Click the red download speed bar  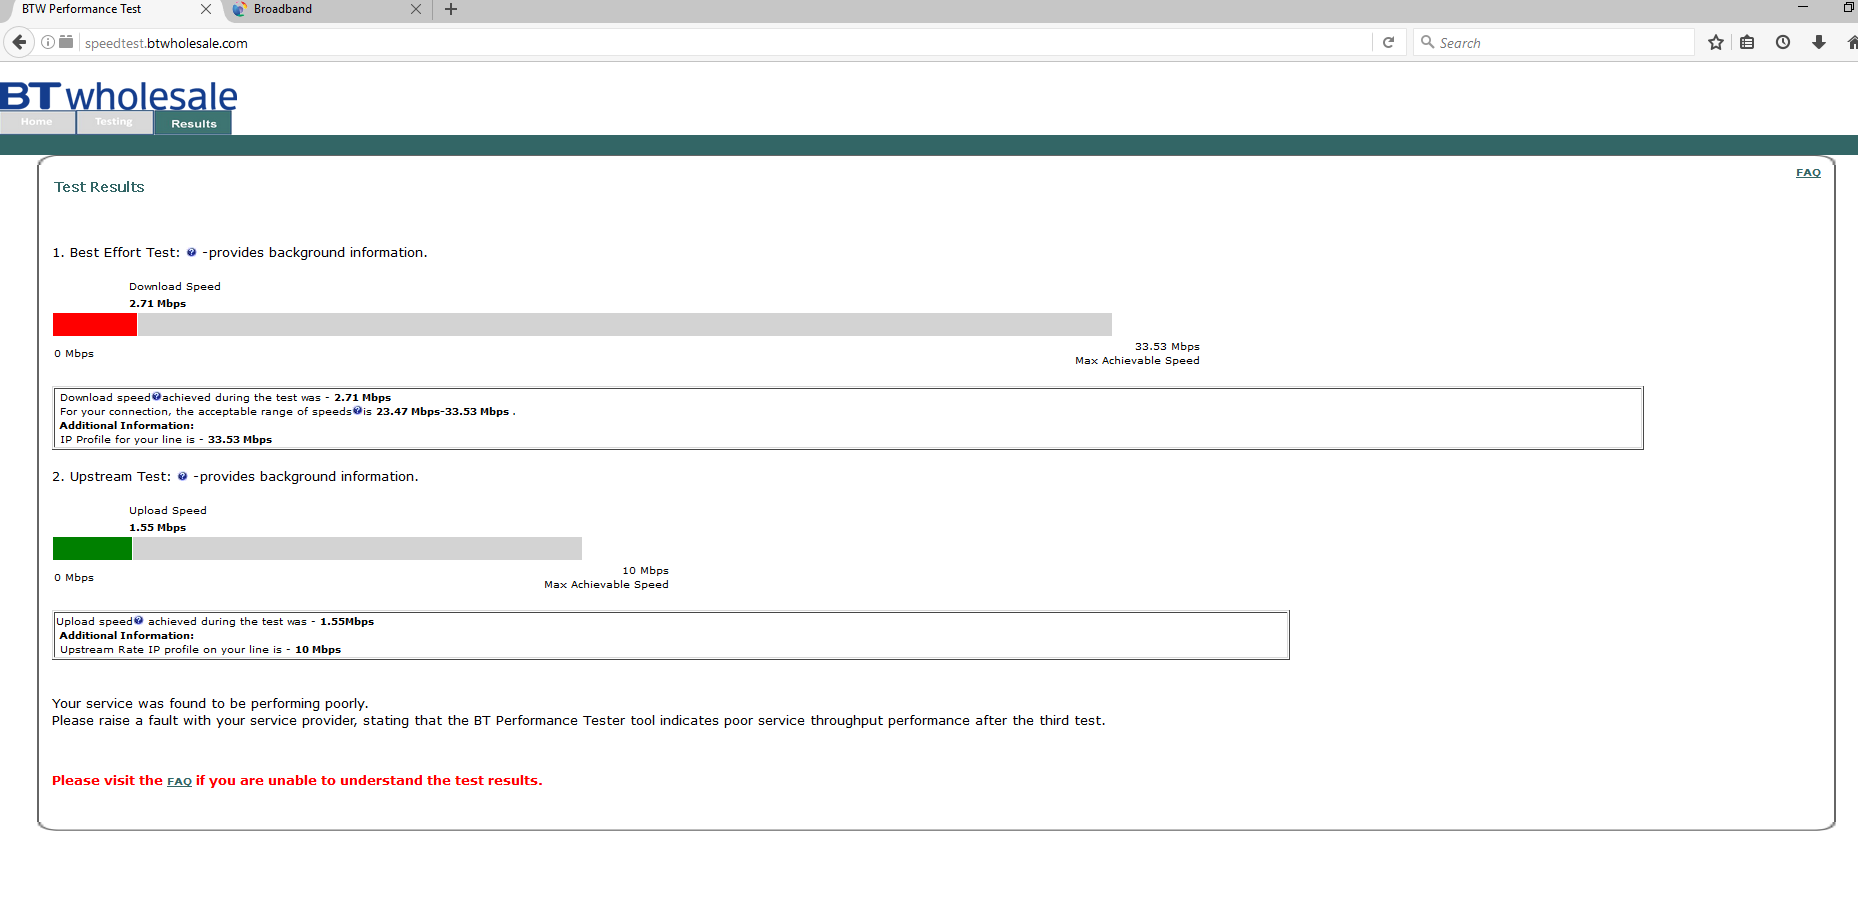tap(95, 324)
